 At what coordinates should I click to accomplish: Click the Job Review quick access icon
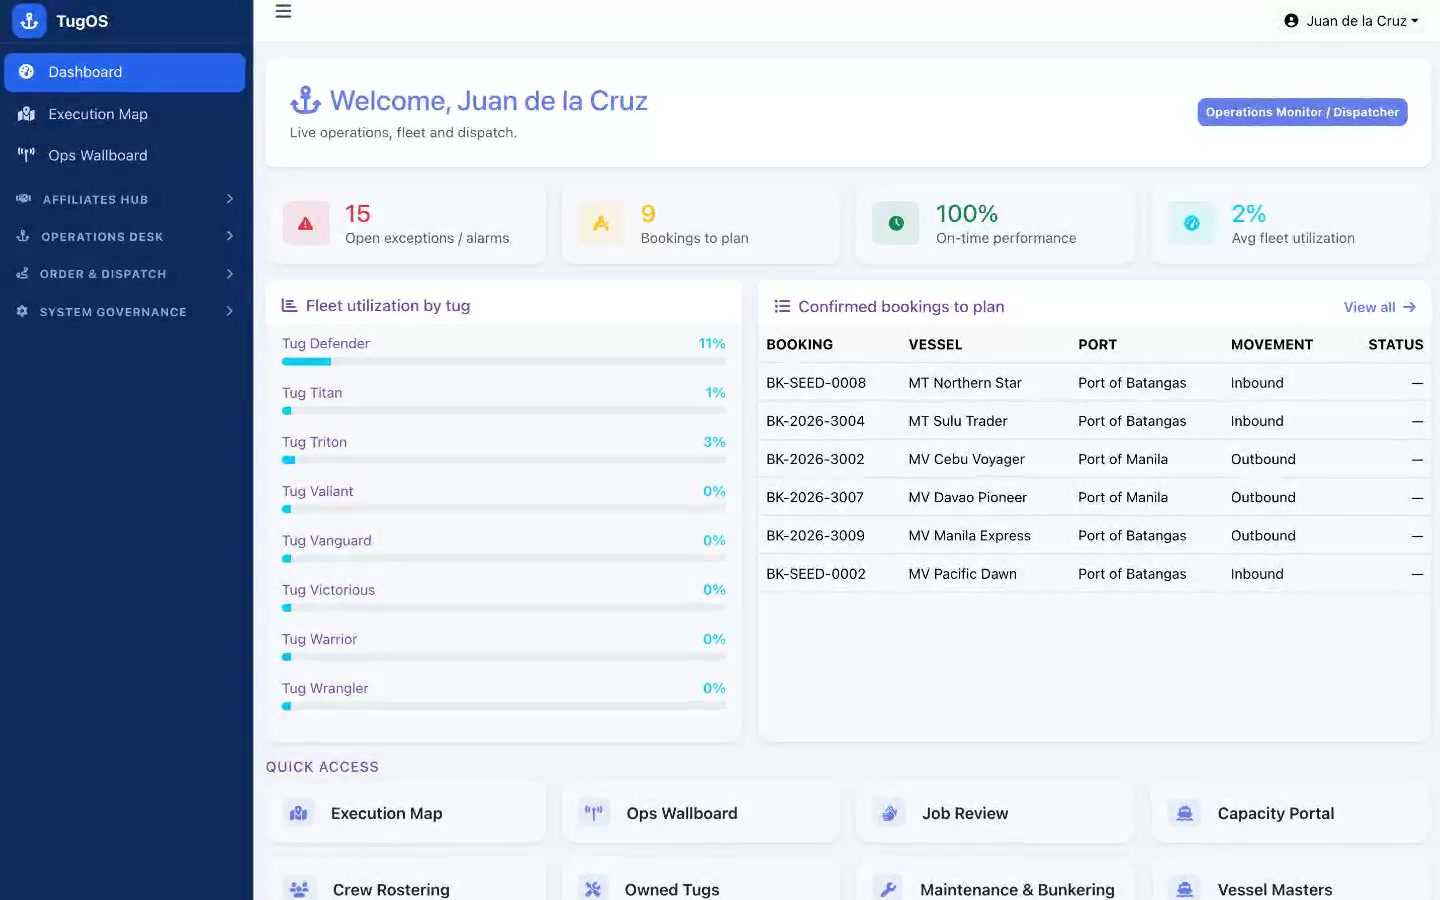(889, 814)
